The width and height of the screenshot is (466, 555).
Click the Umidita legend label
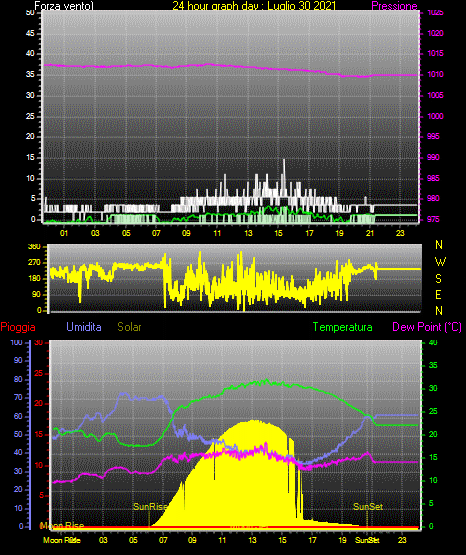tap(84, 327)
